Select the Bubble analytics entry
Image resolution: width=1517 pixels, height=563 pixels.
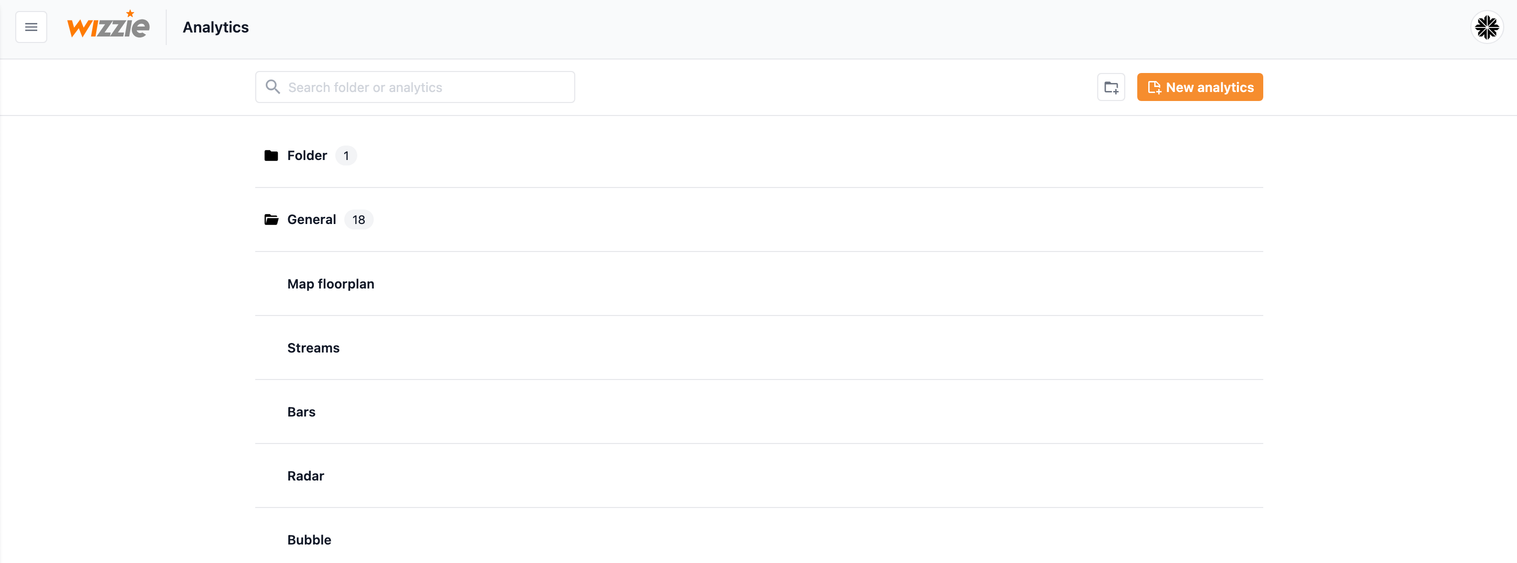point(309,540)
